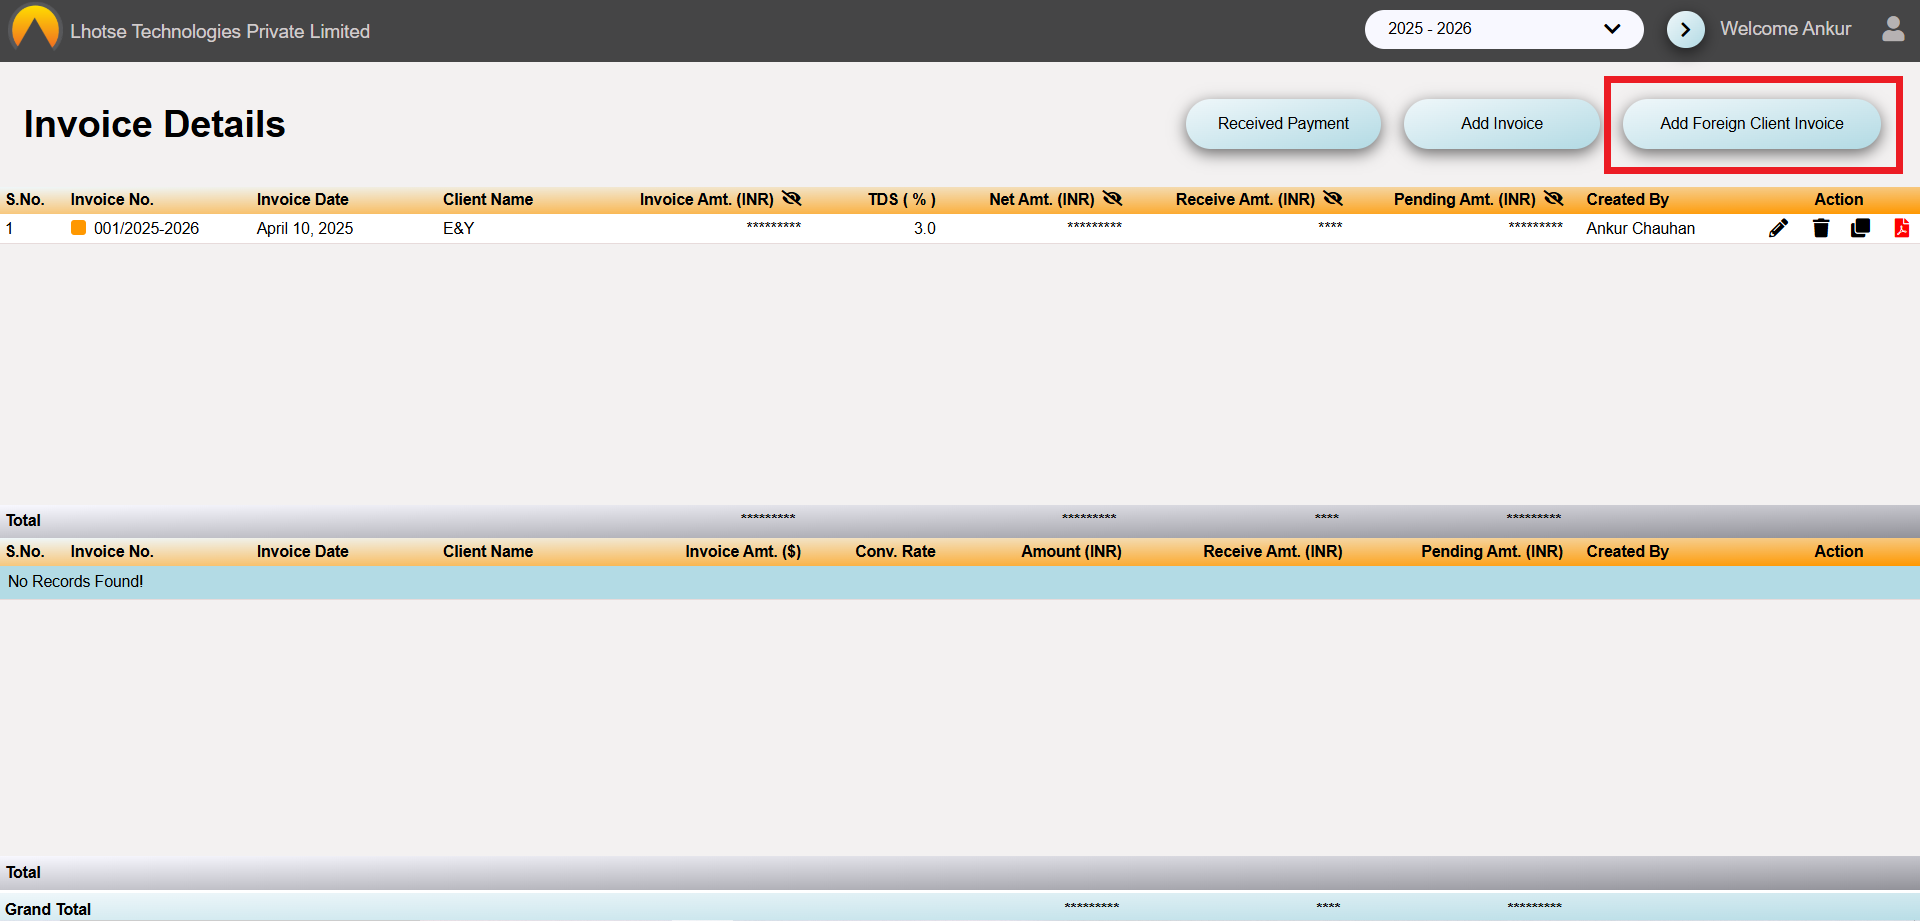Show hidden Pending Amt. (INR) values
Viewport: 1920px width, 921px height.
(1553, 199)
